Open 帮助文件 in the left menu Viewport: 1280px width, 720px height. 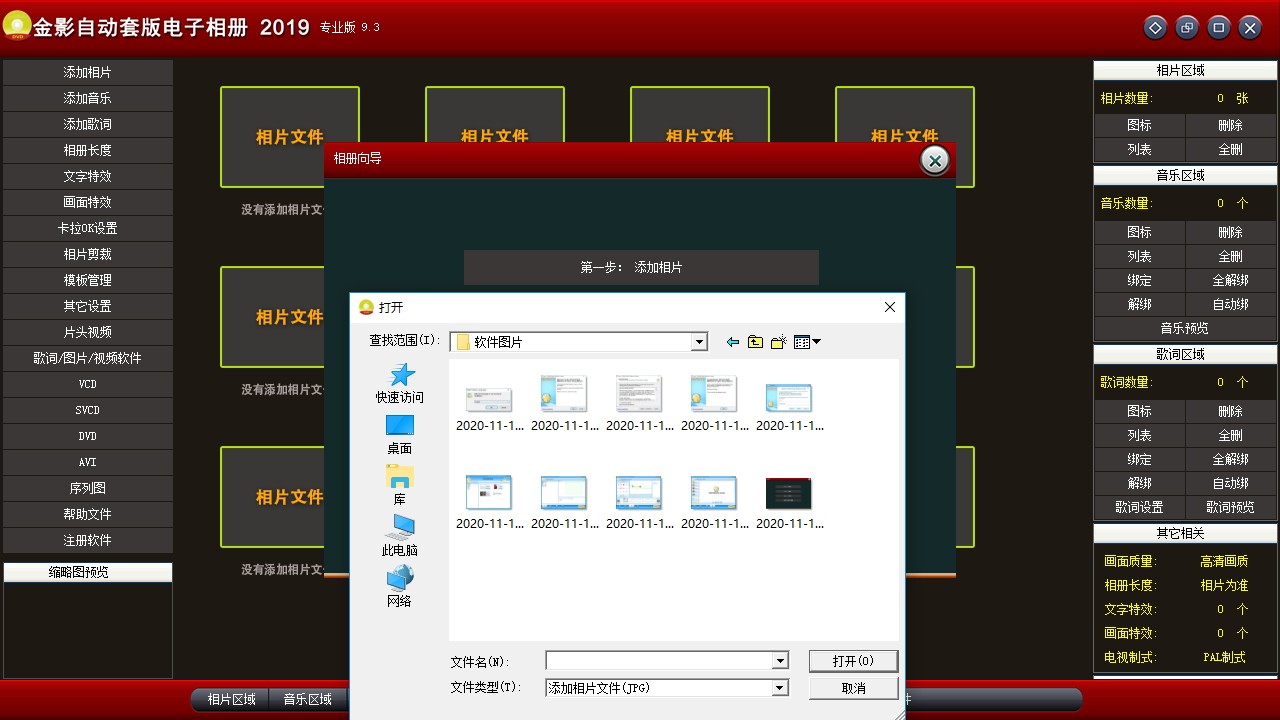[x=88, y=514]
